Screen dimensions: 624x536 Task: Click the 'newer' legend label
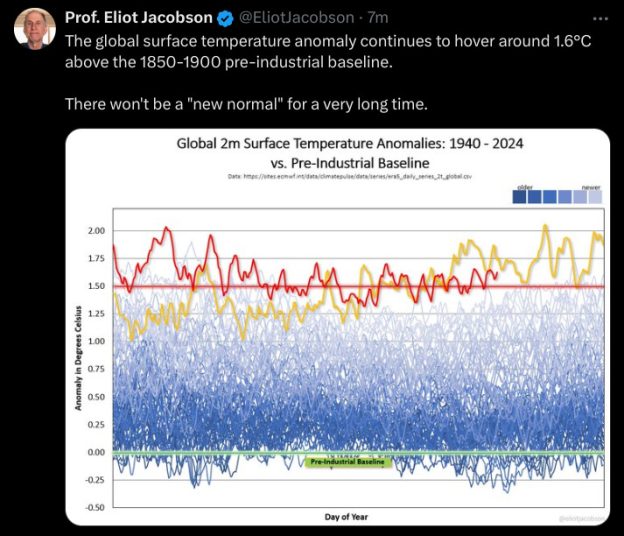coord(592,187)
